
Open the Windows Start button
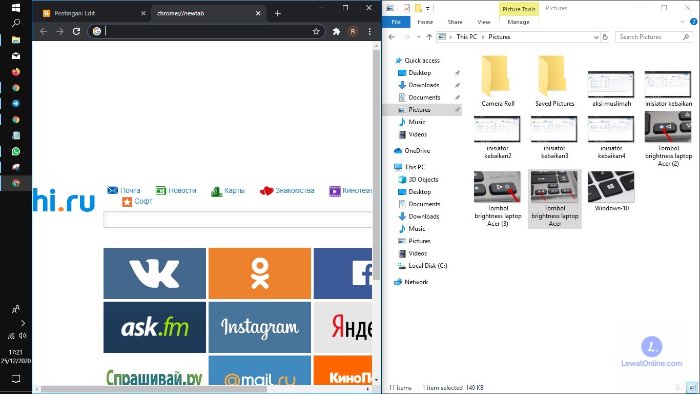tap(16, 8)
